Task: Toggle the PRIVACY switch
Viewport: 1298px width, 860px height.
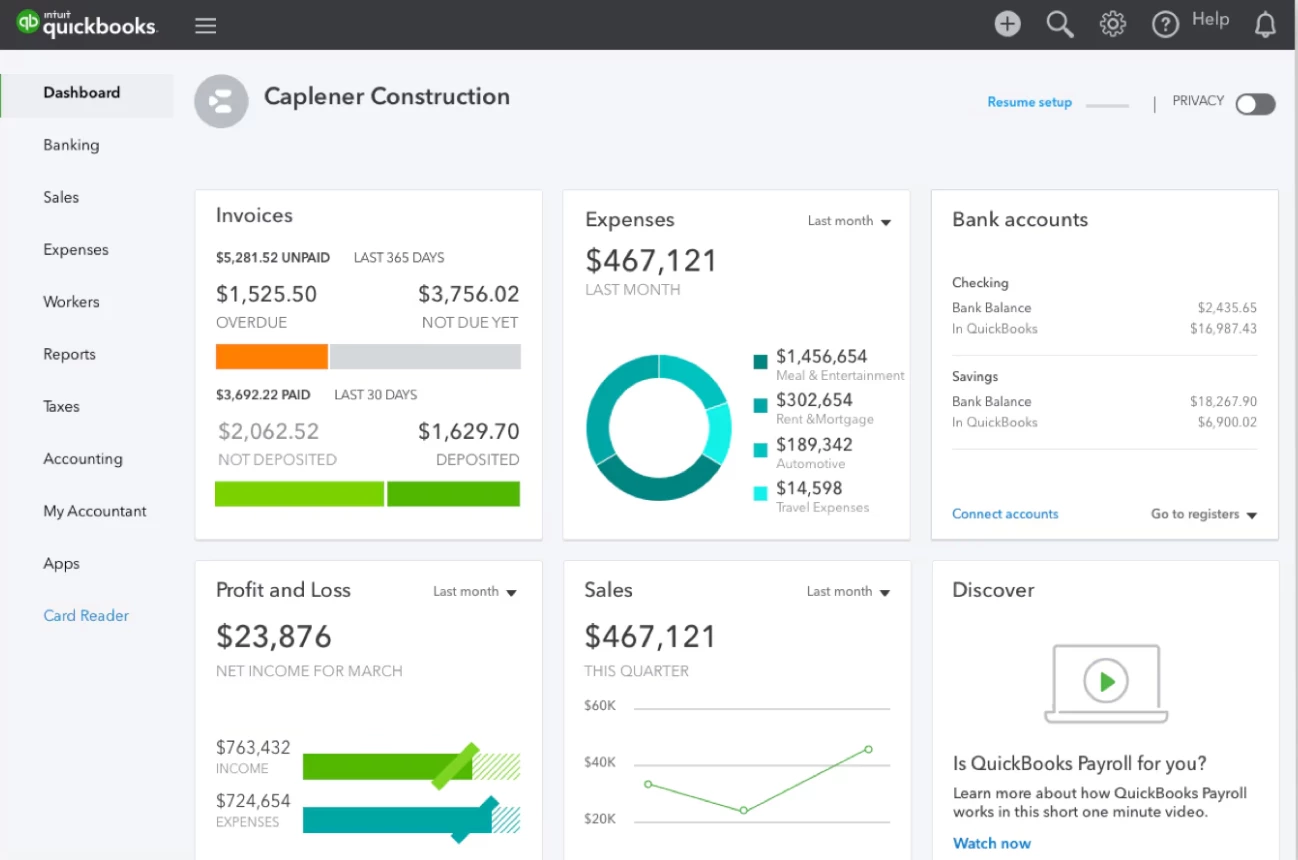Action: [1255, 104]
